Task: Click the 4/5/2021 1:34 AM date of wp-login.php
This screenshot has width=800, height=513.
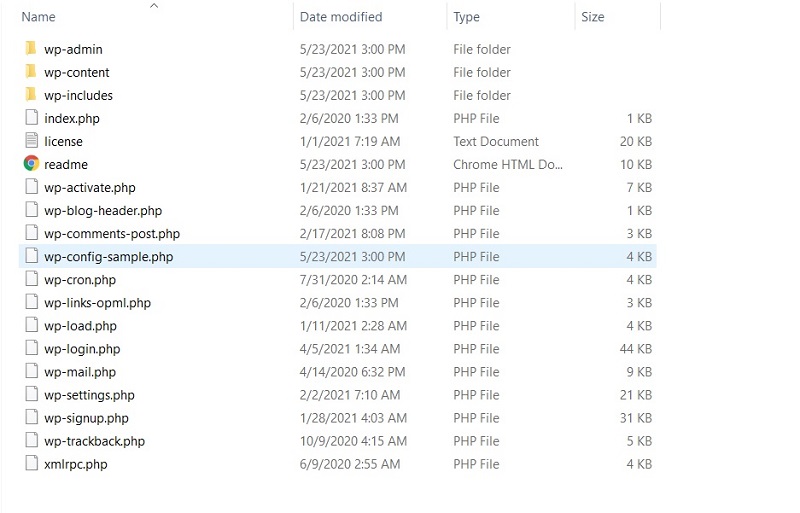Action: 350,349
